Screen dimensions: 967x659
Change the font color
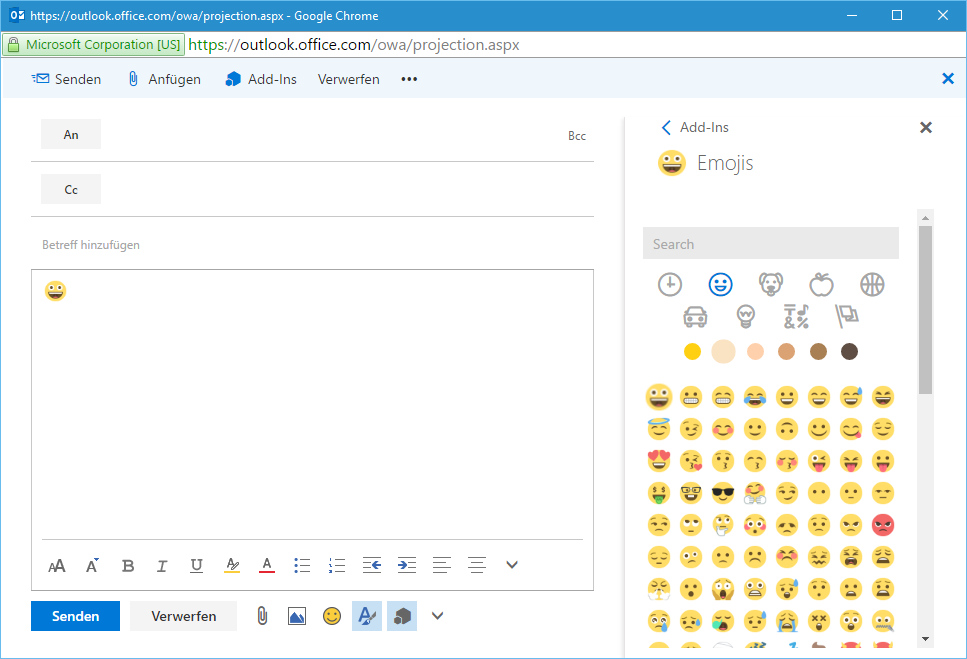tap(266, 565)
